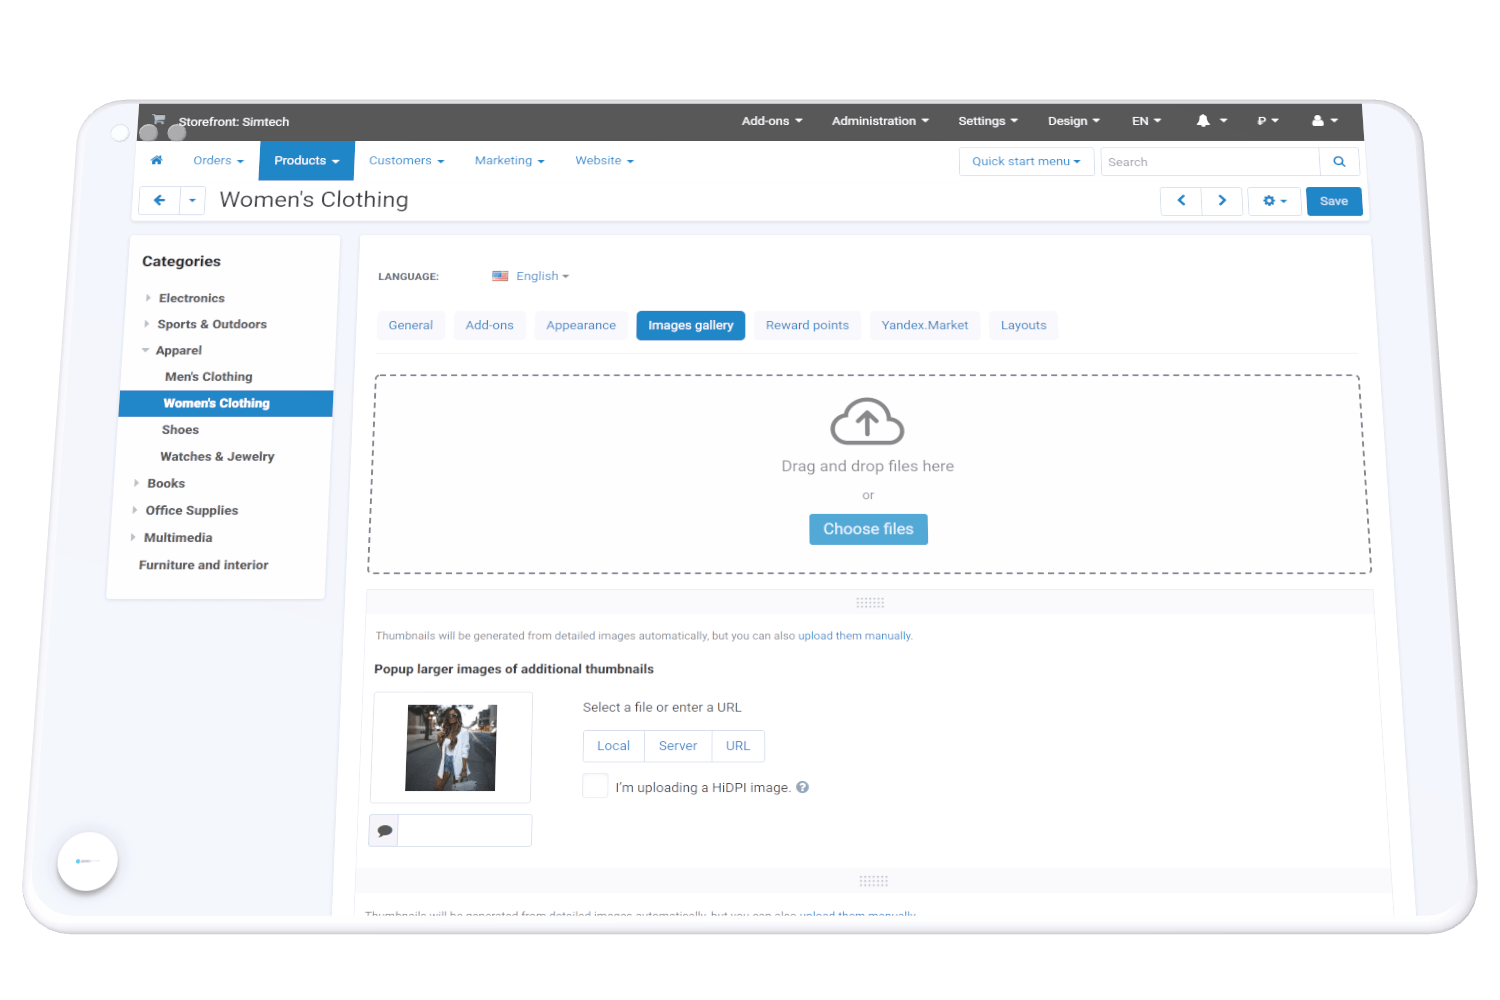
Task: Click the back arrow beside page title
Action: click(159, 200)
